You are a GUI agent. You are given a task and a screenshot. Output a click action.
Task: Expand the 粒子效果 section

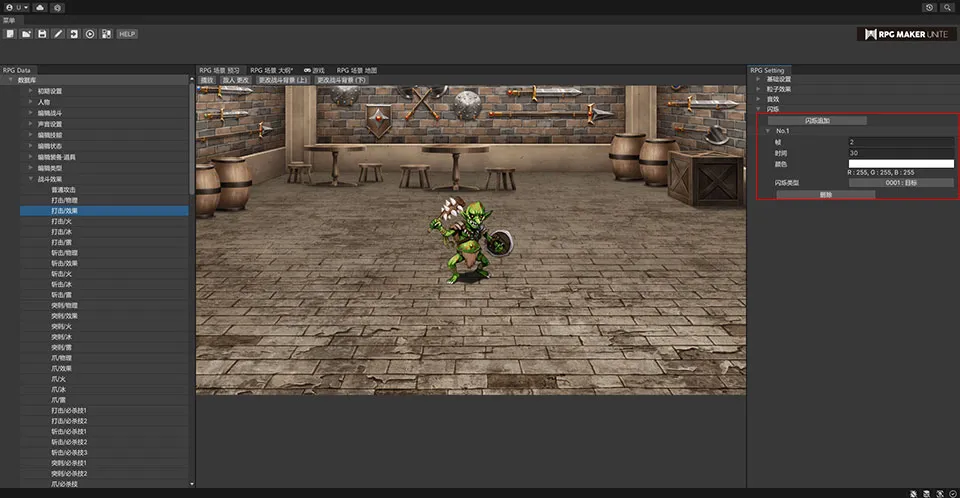pos(757,89)
